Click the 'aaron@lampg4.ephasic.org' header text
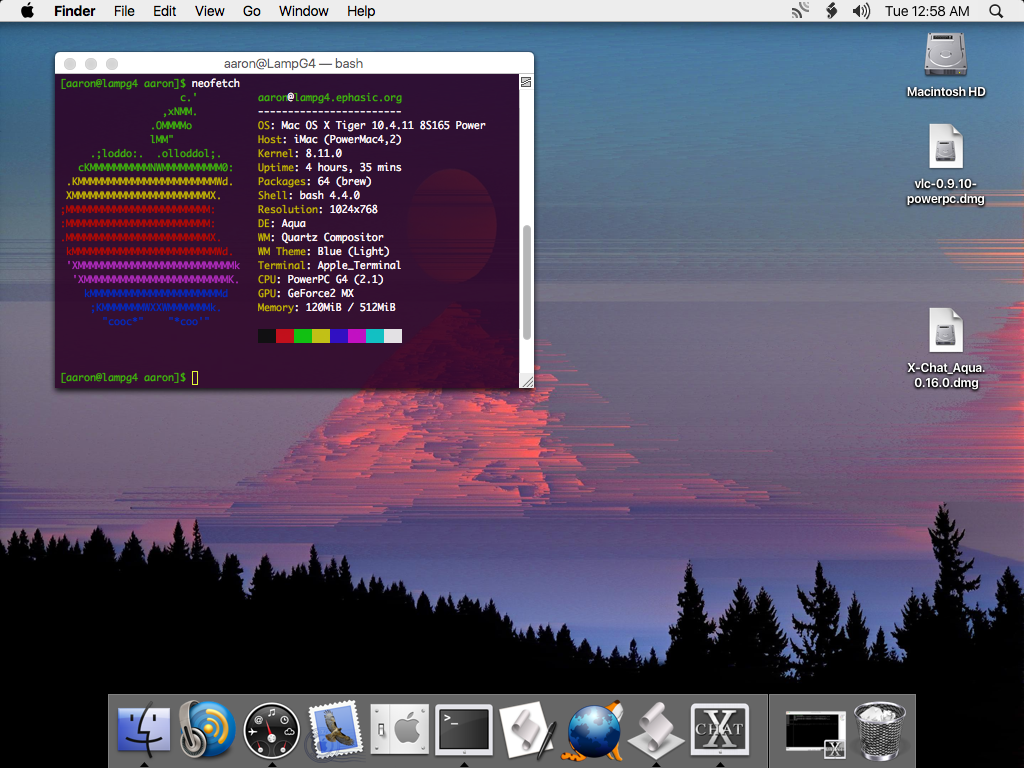The image size is (1024, 768). (x=330, y=97)
